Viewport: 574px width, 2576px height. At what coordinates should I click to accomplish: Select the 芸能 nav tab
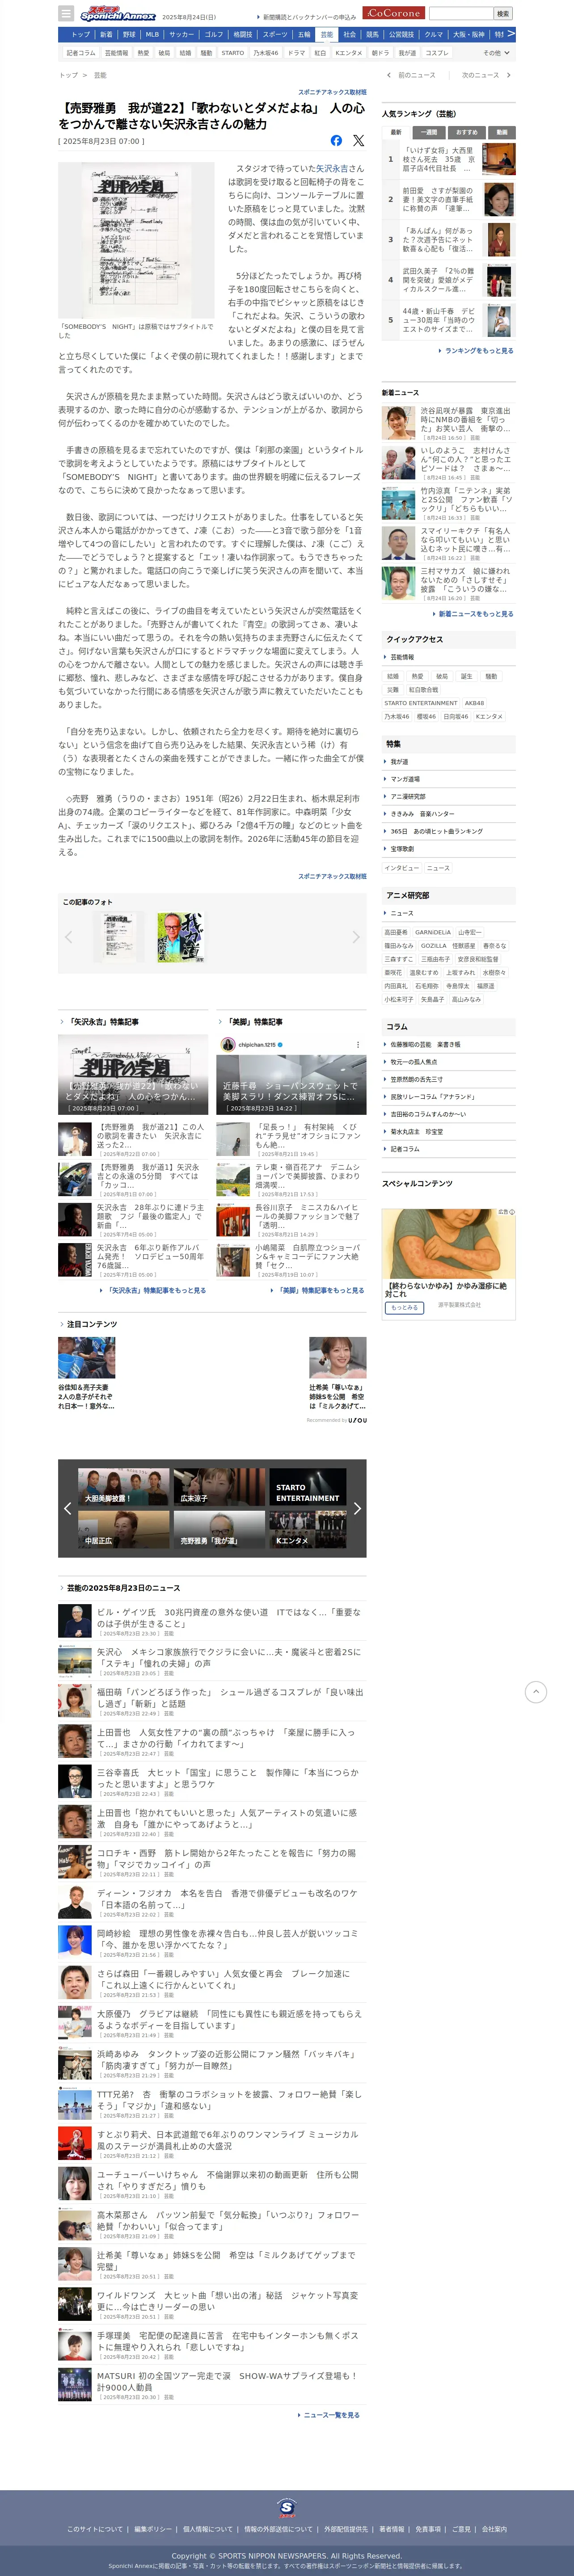(x=326, y=34)
